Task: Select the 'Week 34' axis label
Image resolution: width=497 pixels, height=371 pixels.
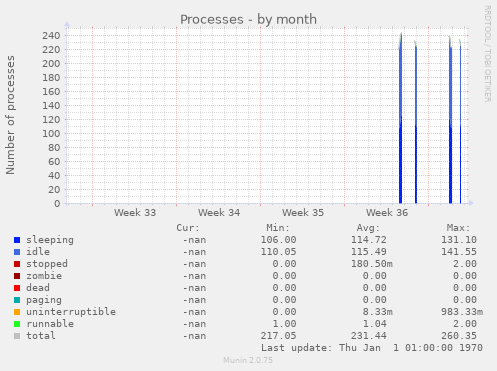Action: (x=219, y=213)
